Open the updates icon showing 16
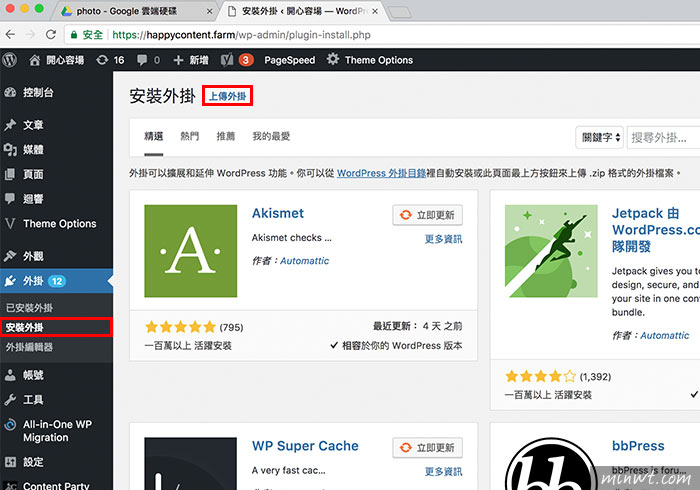Screen dimensions: 700x490 click(x=102, y=60)
